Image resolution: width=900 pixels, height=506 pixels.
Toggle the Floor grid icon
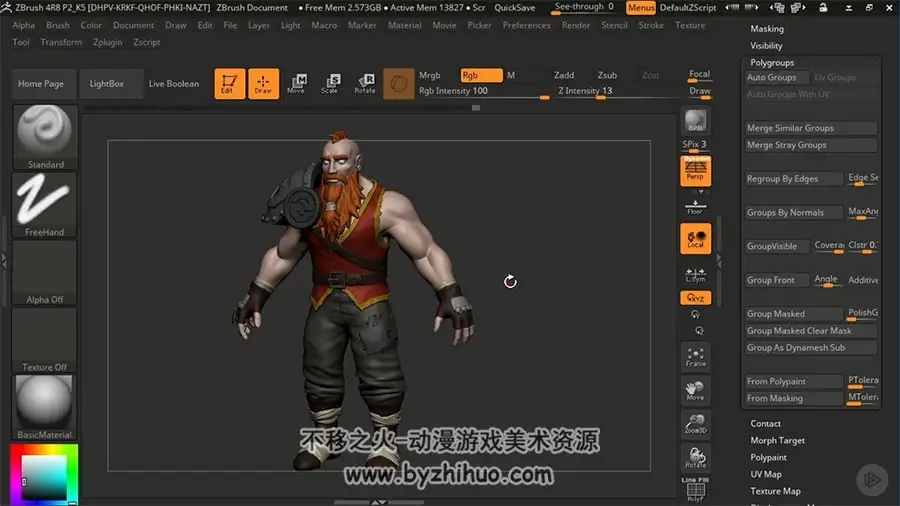695,207
